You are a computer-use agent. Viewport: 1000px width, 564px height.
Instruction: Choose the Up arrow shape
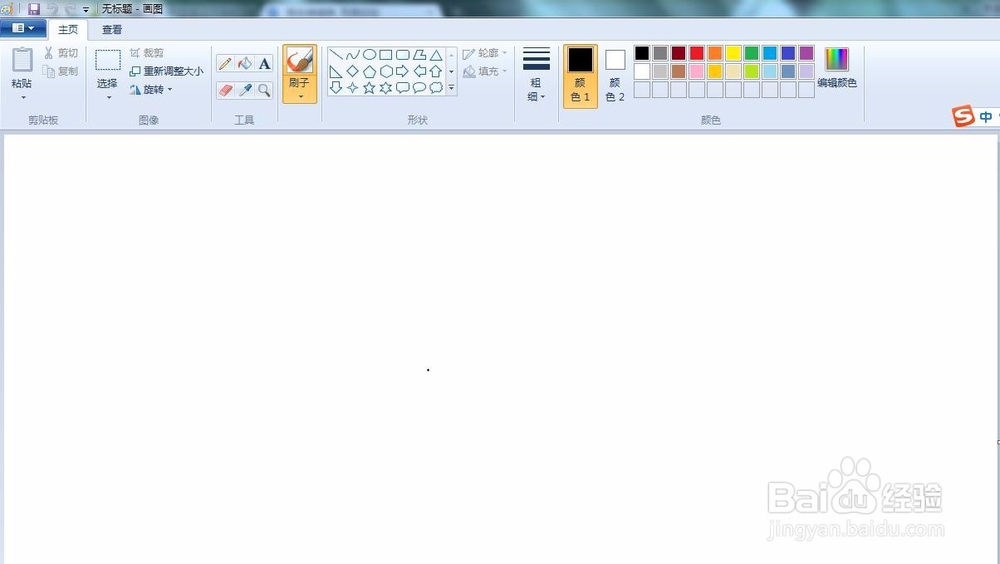coord(436,71)
